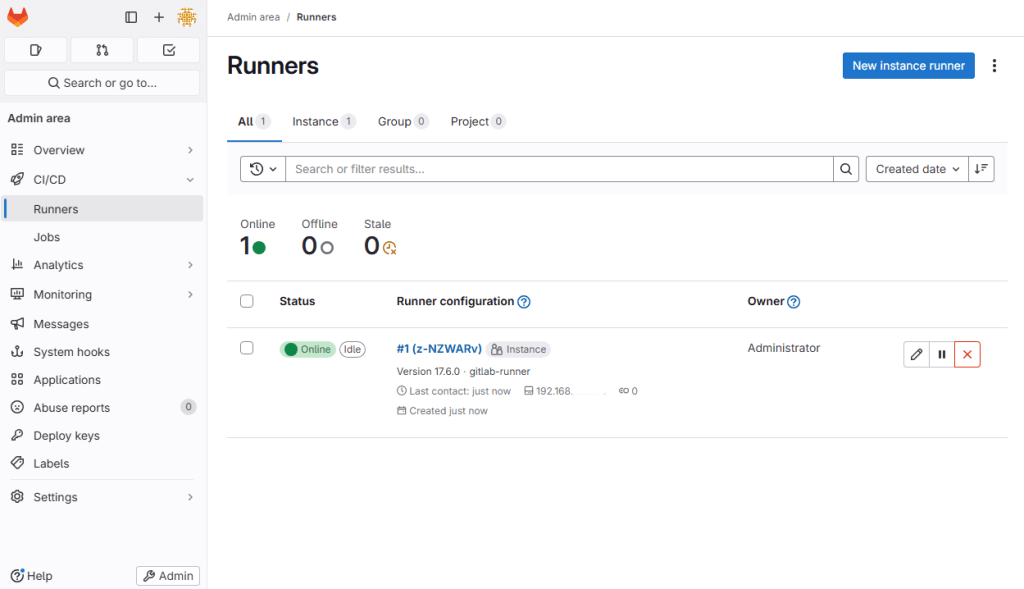Click the offline empty circle icon

pos(327,248)
